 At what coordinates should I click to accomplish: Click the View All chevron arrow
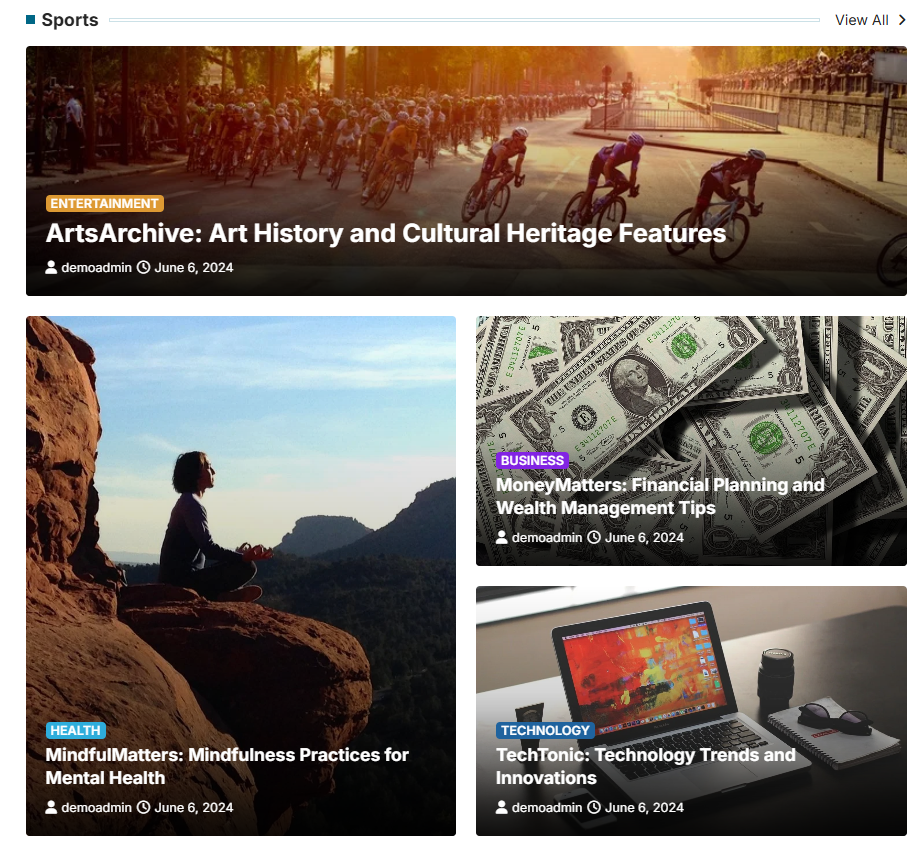coord(901,20)
